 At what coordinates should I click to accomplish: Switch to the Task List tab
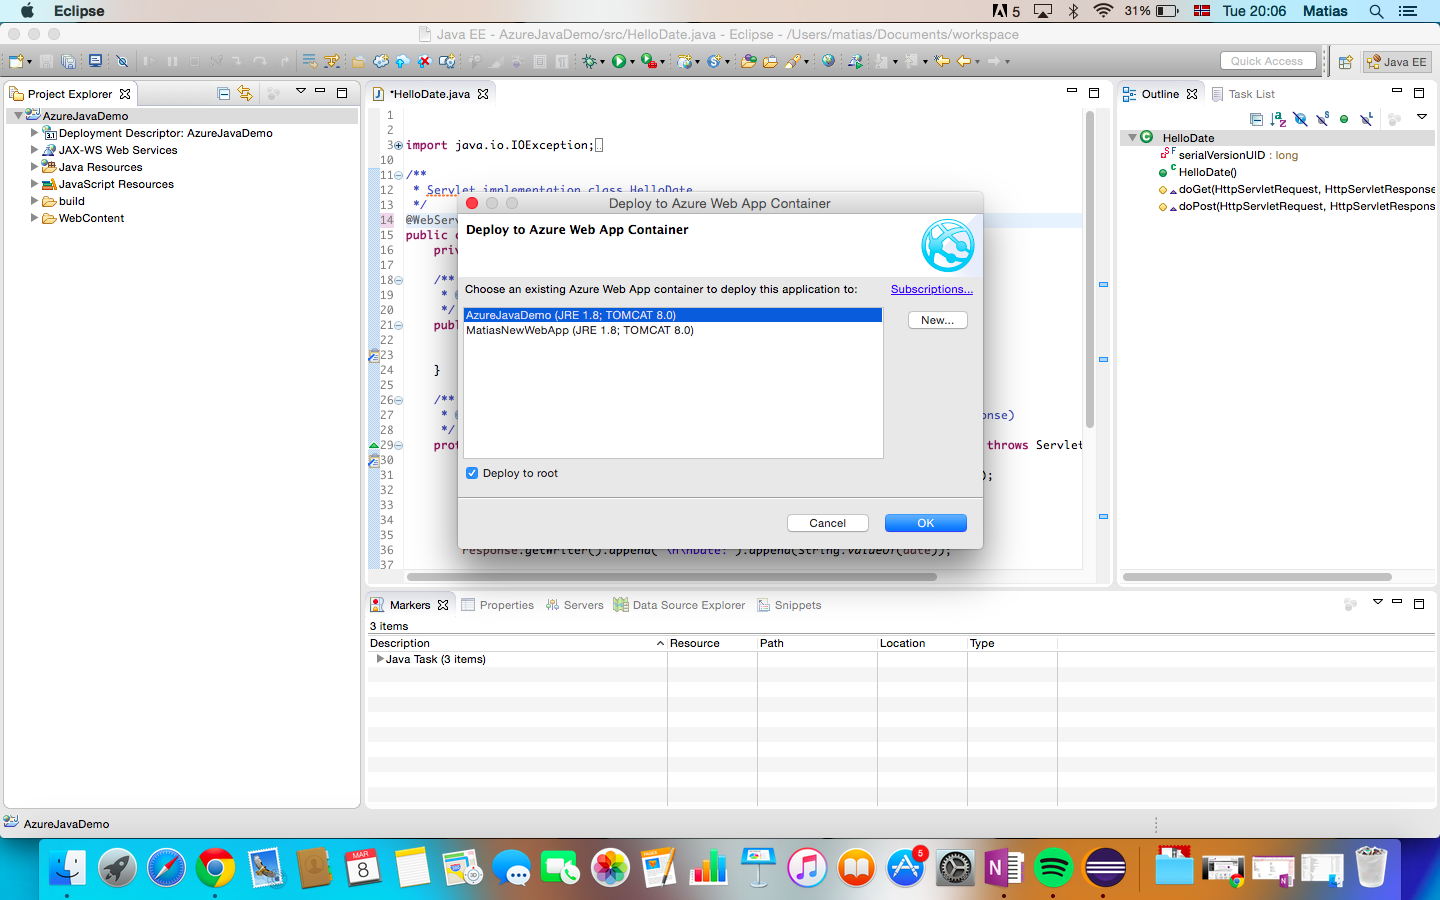click(x=1243, y=94)
